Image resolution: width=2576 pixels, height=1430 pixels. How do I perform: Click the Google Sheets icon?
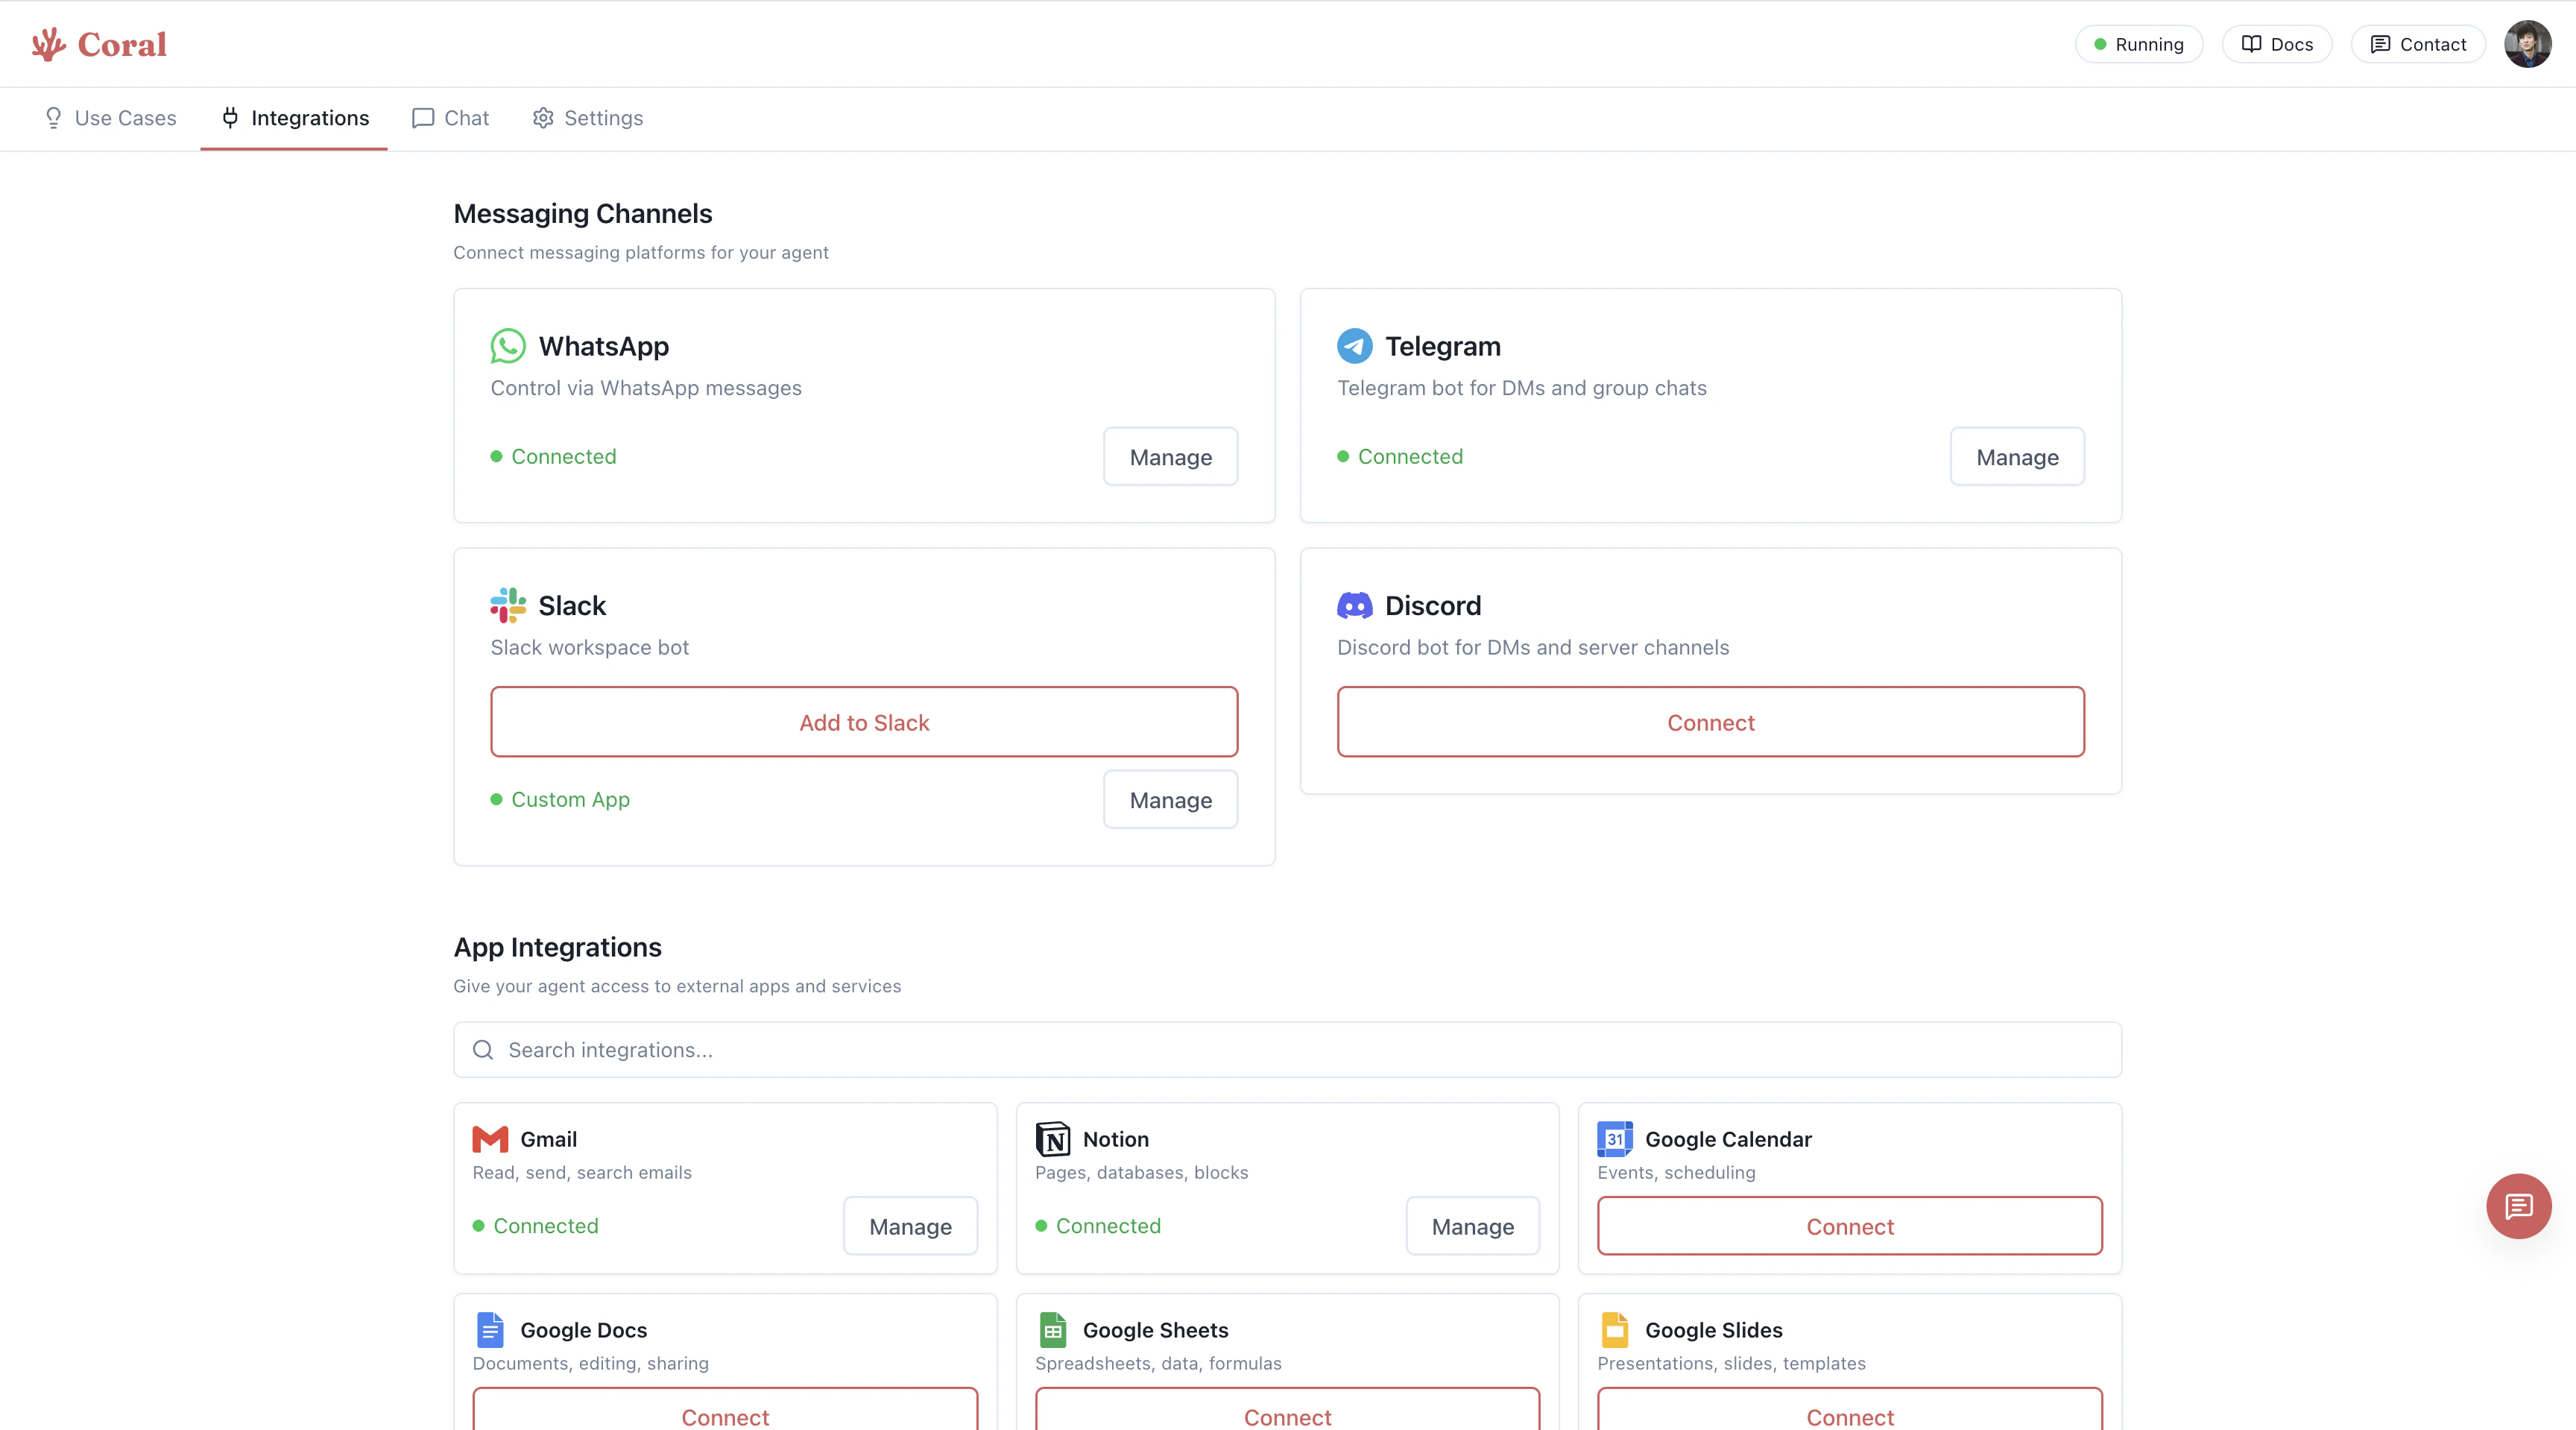(1053, 1330)
